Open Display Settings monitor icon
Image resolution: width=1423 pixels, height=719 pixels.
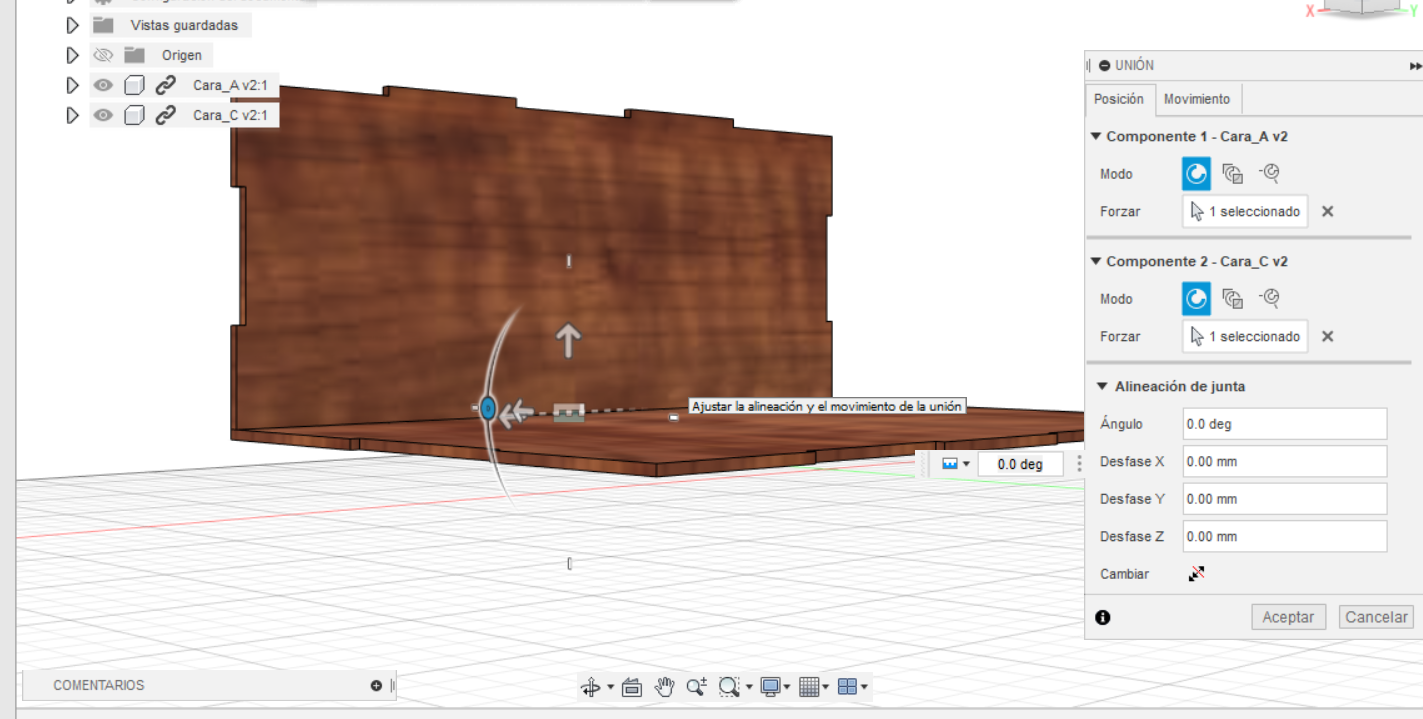click(770, 687)
